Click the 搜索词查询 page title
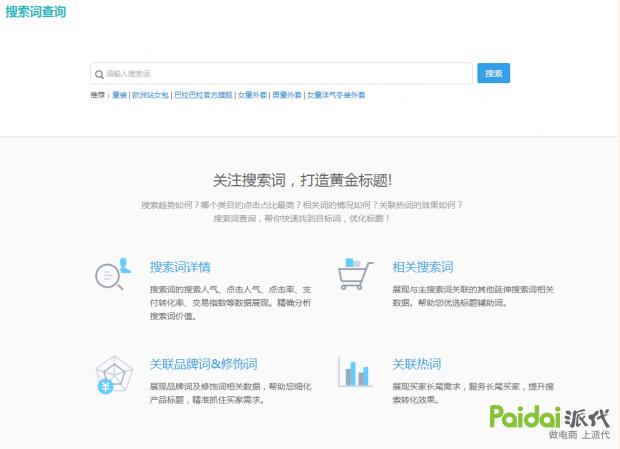620x449 pixels. tap(36, 11)
